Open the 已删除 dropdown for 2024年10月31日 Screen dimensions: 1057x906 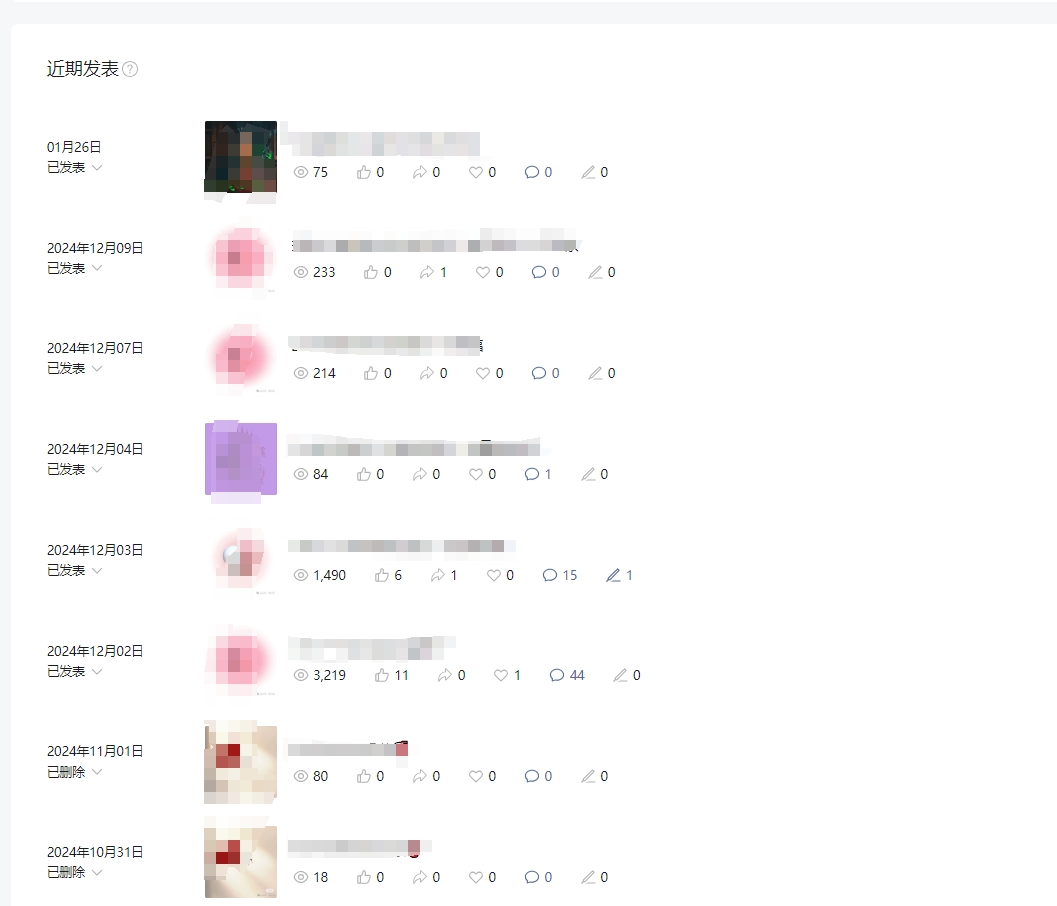tap(97, 872)
